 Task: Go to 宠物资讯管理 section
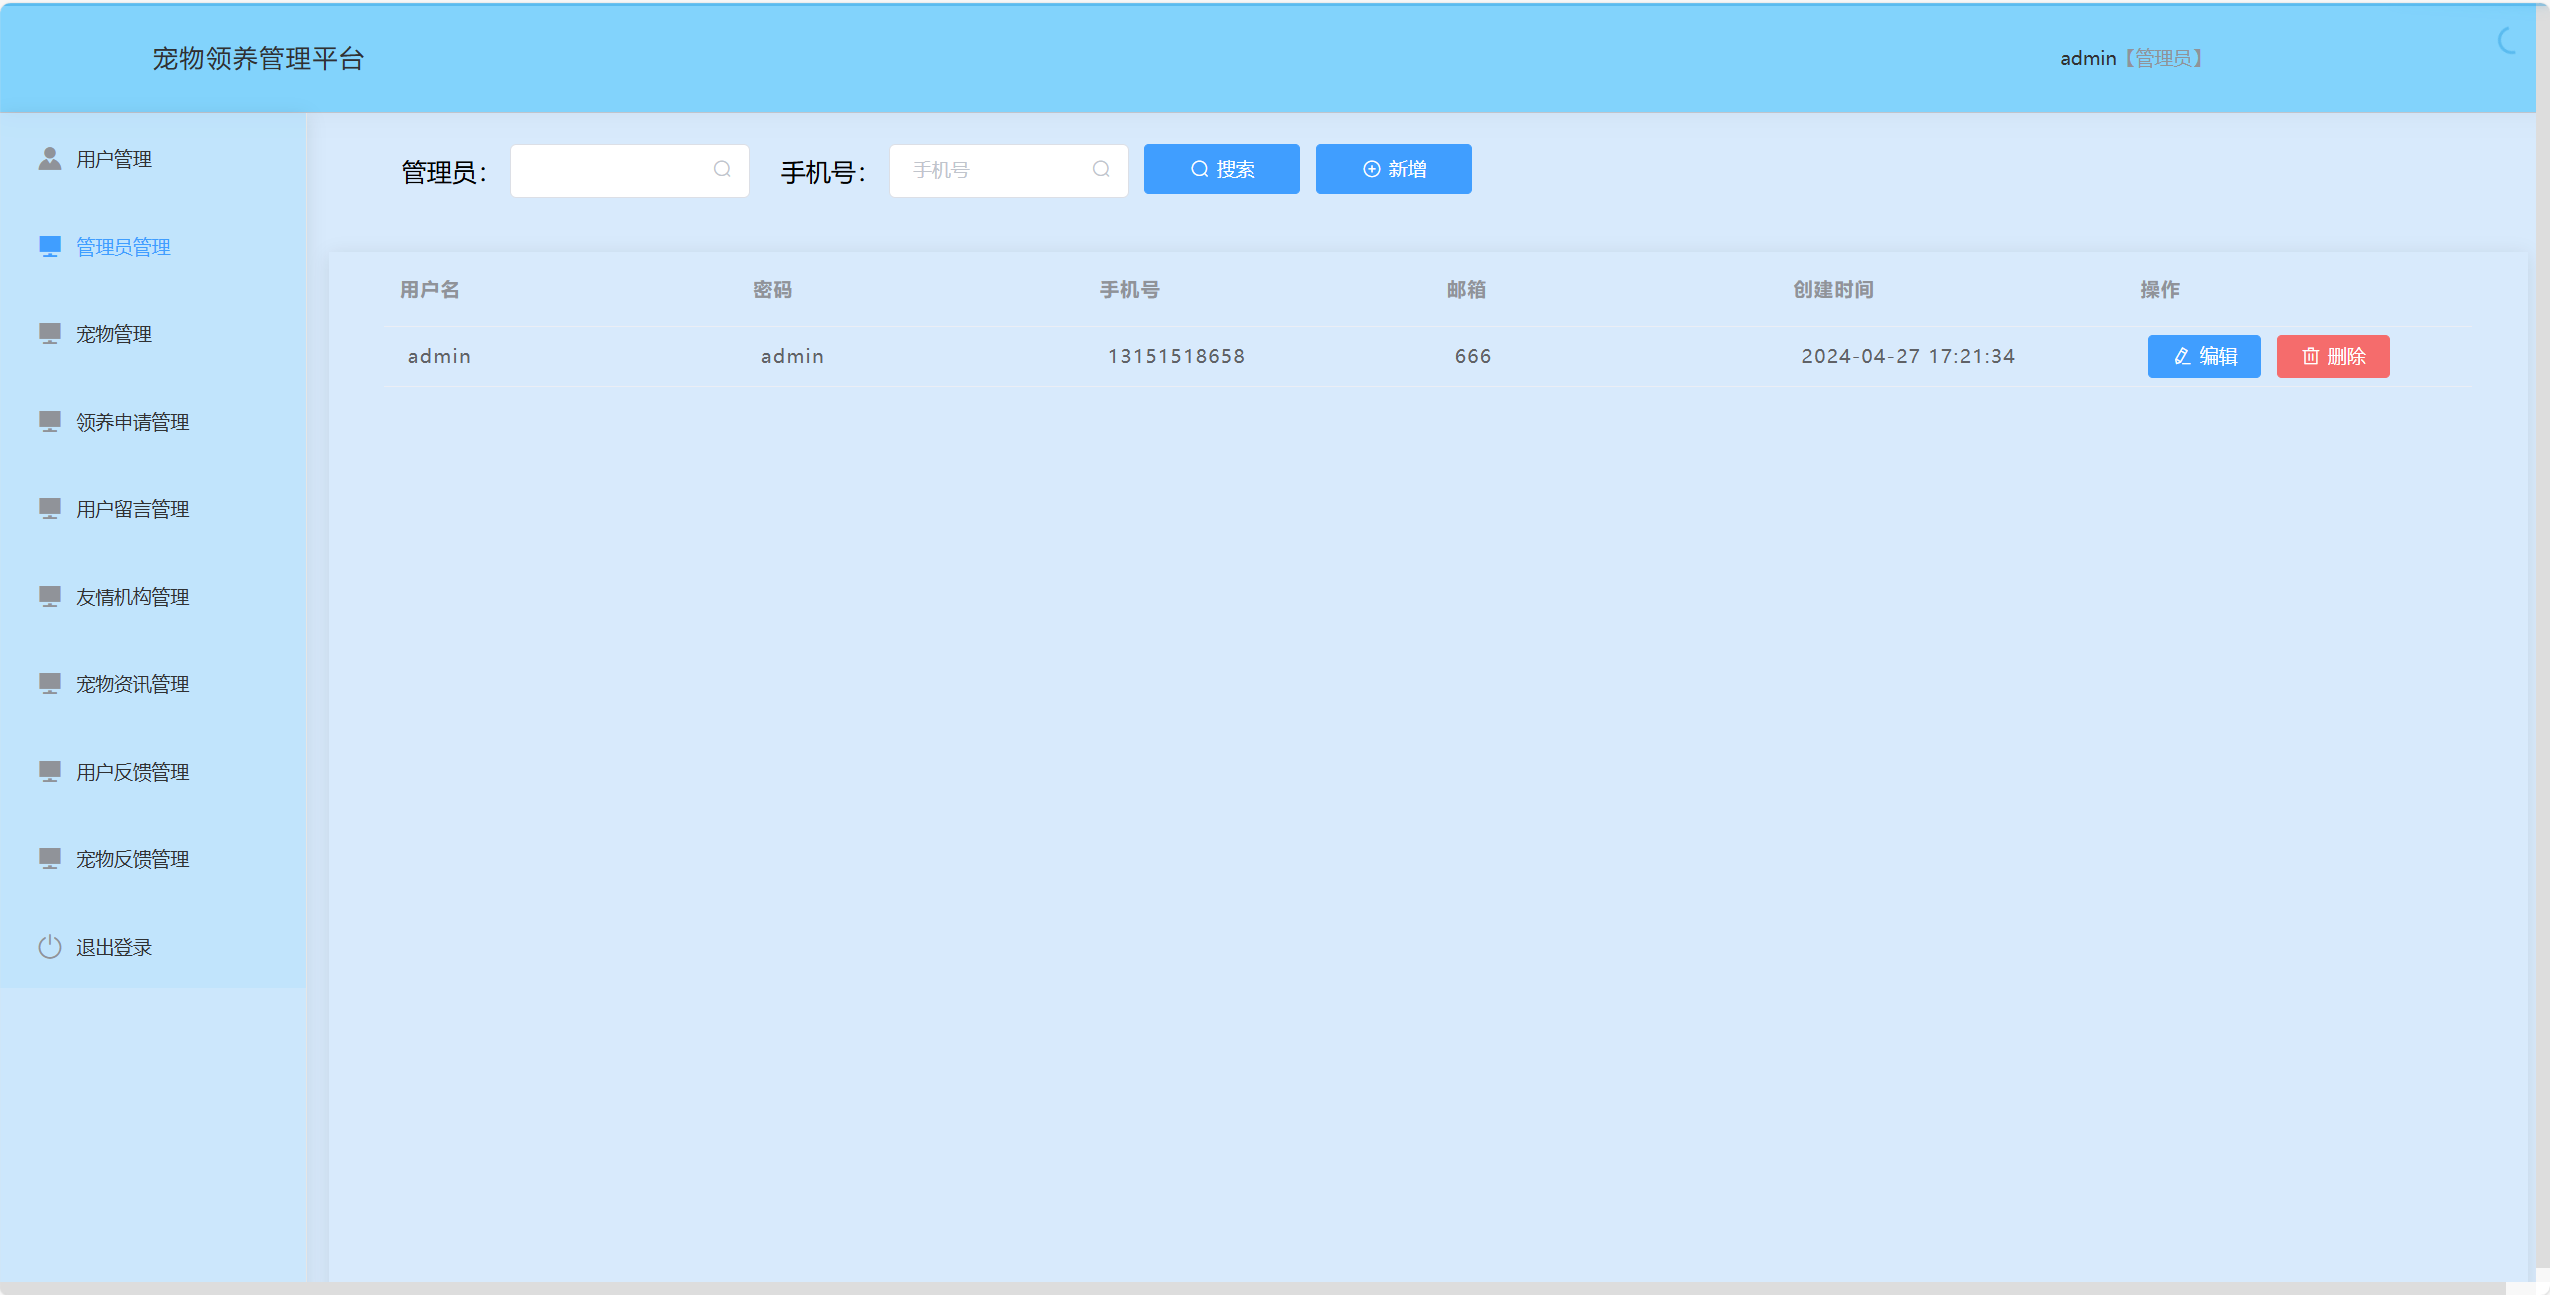[132, 684]
